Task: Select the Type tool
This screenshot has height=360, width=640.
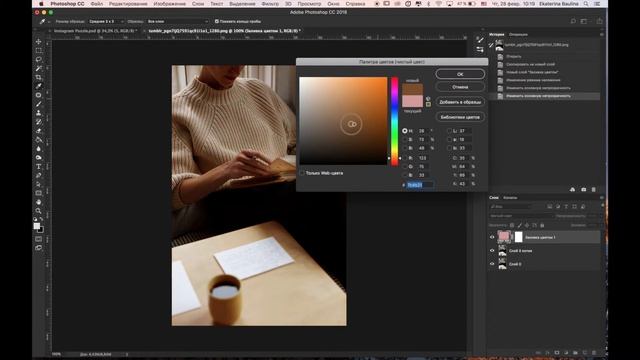Action: (38, 167)
